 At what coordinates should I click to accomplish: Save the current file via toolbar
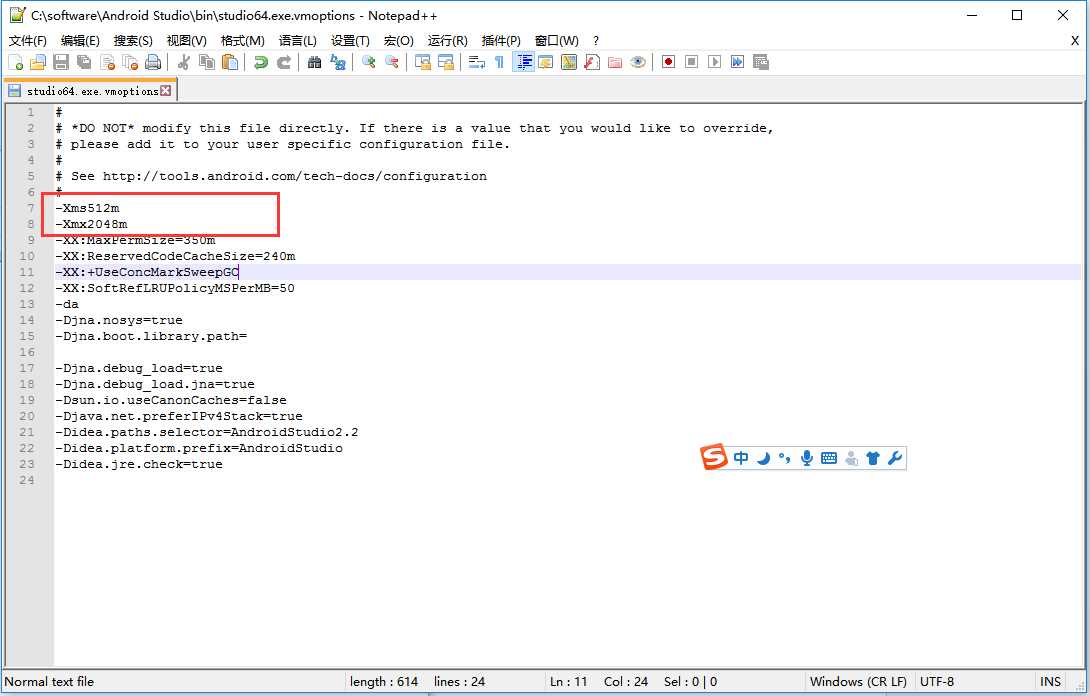(61, 62)
